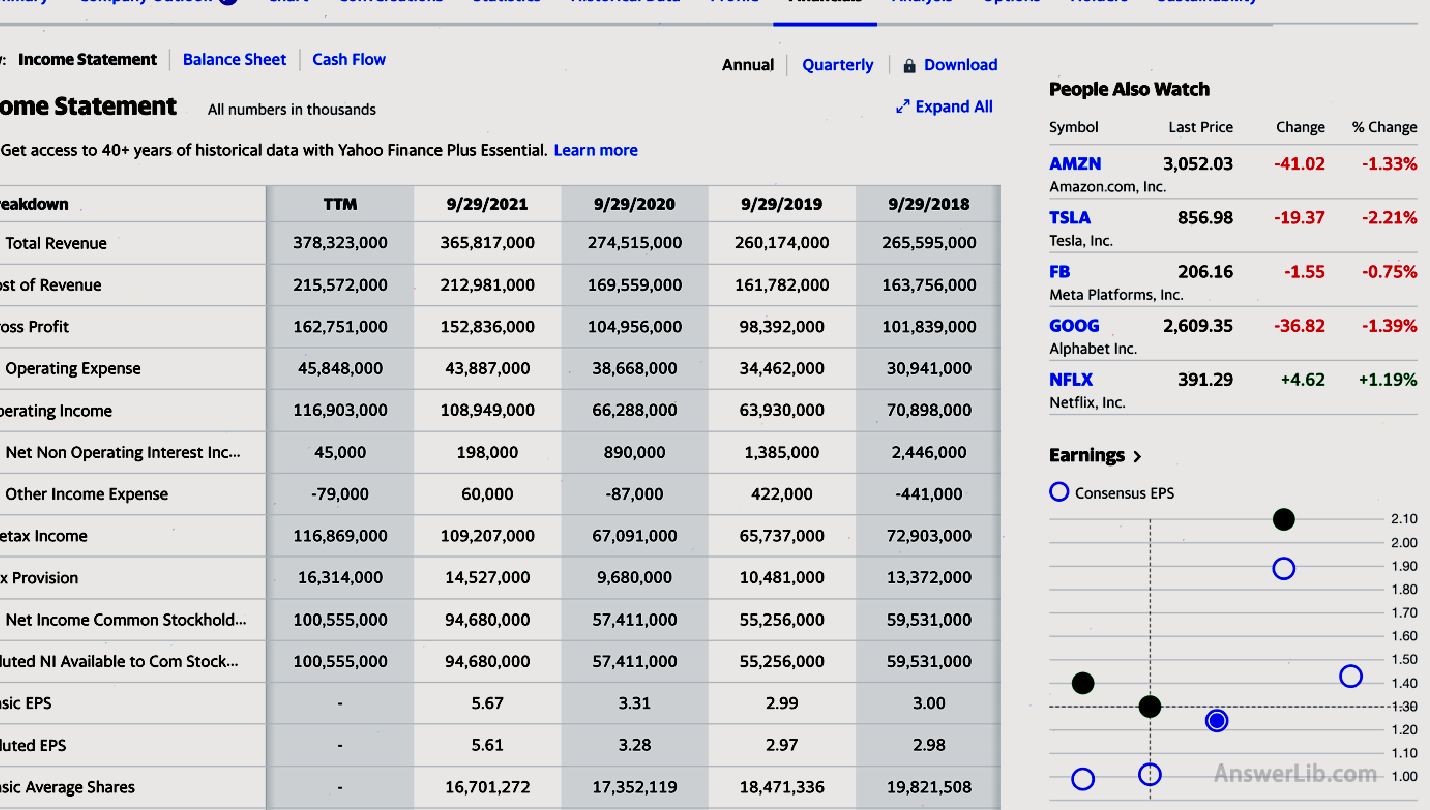Show Quarterly figures
This screenshot has height=810, width=1430.
tap(838, 65)
